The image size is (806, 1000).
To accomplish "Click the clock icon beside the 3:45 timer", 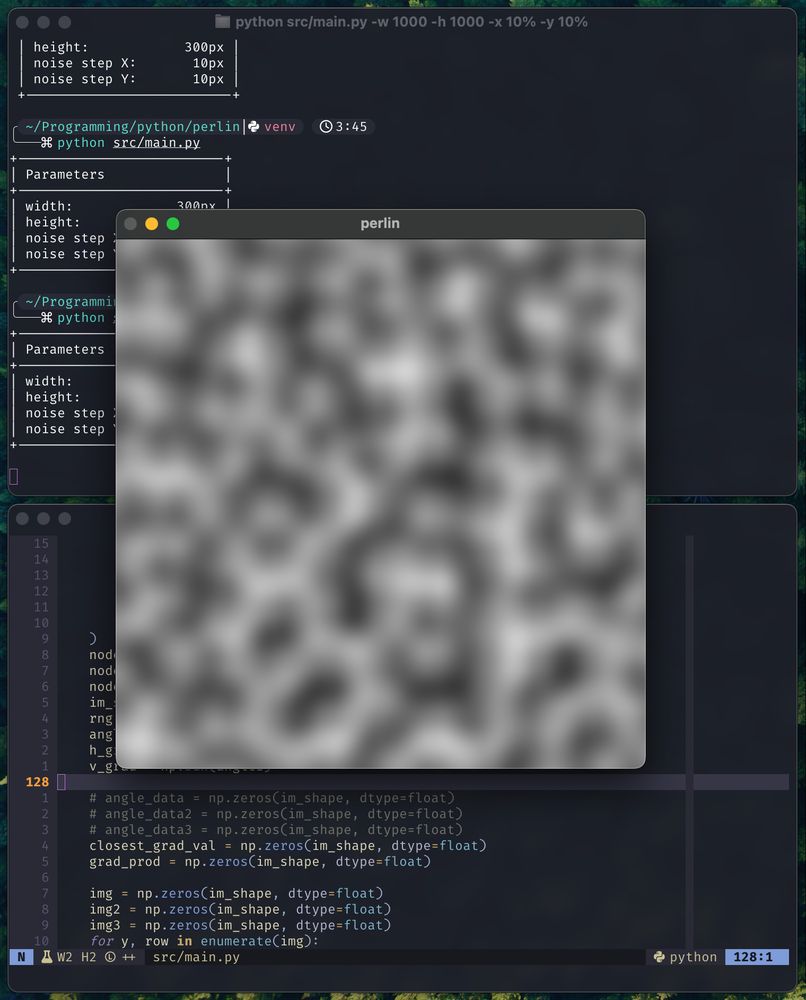I will pos(327,126).
